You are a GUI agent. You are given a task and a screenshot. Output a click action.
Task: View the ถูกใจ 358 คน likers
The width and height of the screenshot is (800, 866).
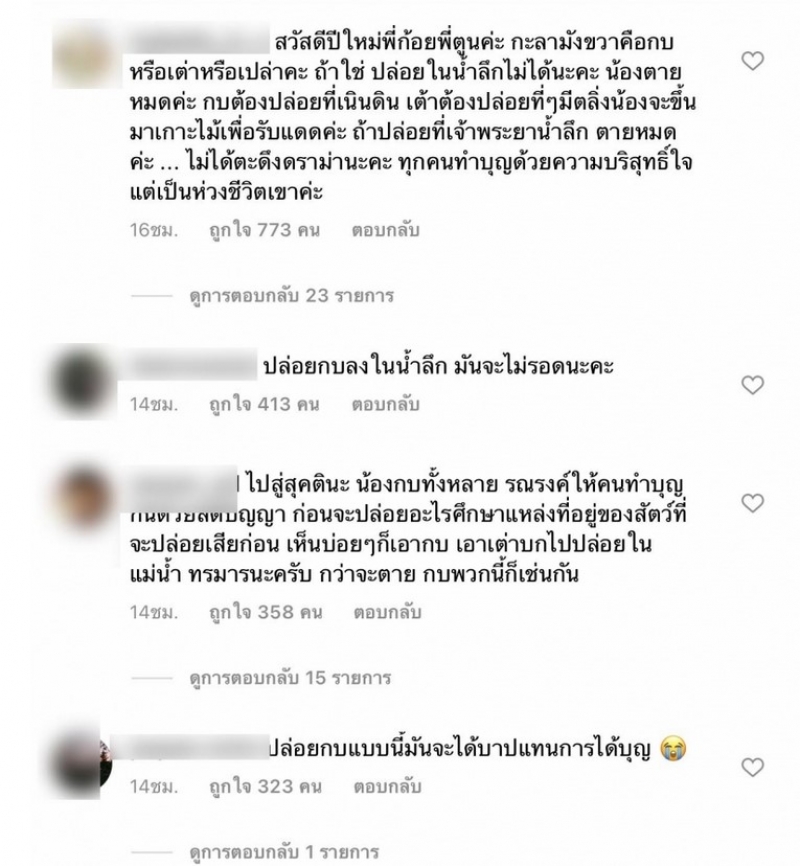pos(265,612)
